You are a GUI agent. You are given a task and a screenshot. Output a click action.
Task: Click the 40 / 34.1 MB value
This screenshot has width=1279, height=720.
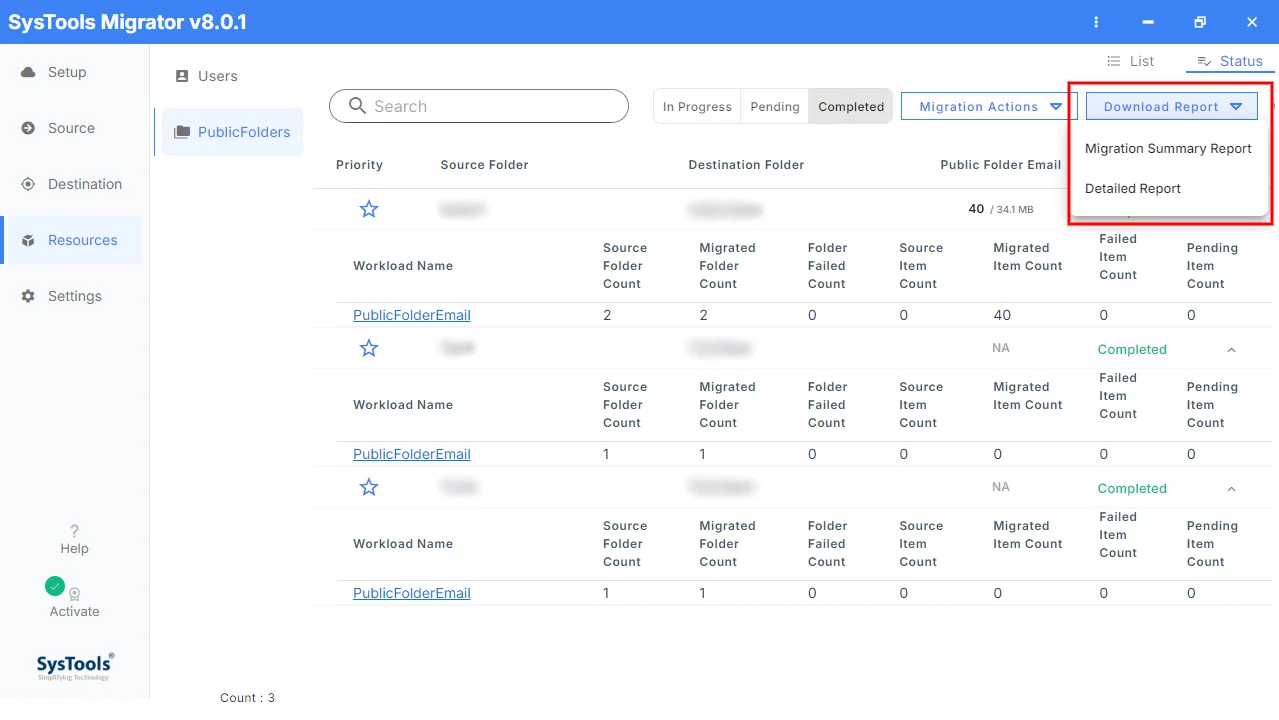click(x=1001, y=209)
